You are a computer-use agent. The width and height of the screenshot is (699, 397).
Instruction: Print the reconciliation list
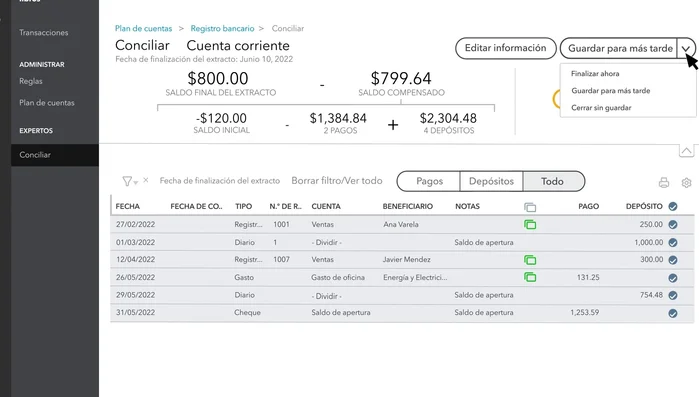point(664,183)
